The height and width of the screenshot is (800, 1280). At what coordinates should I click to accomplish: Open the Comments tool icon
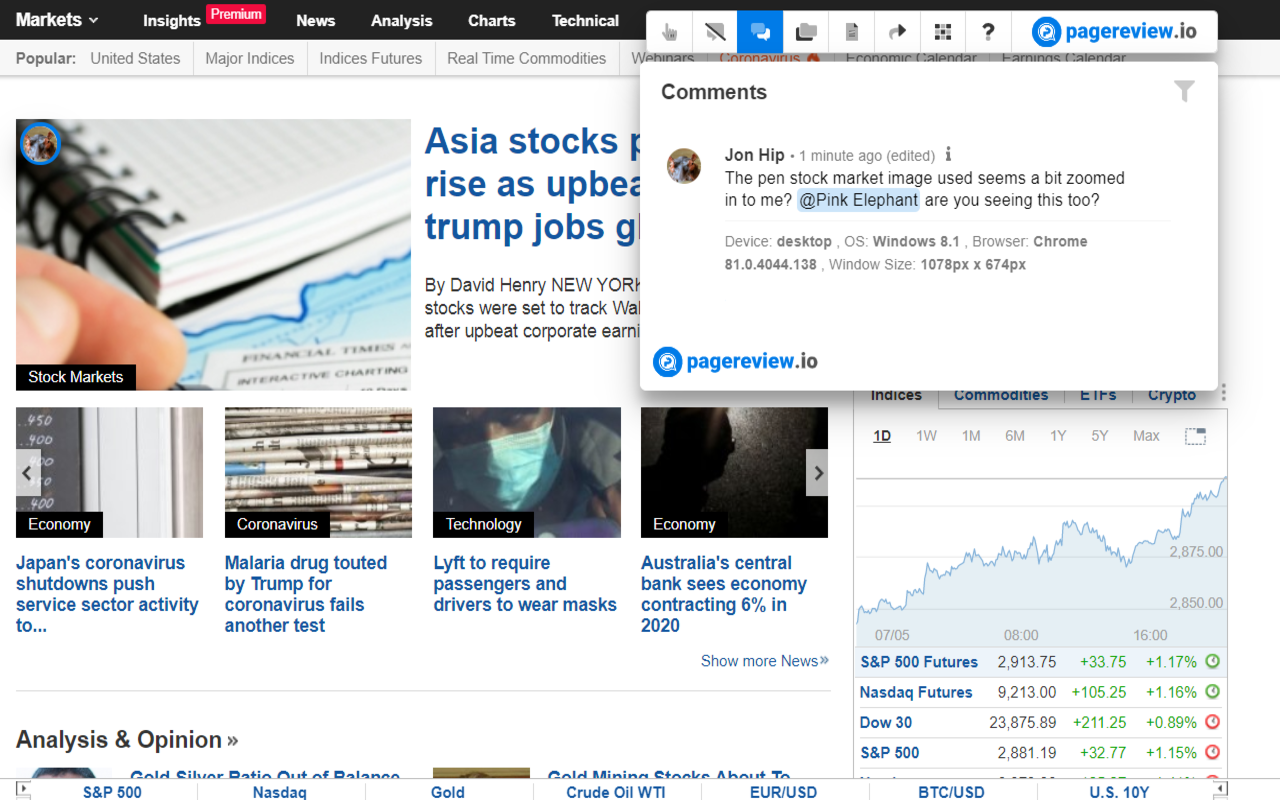click(x=759, y=31)
